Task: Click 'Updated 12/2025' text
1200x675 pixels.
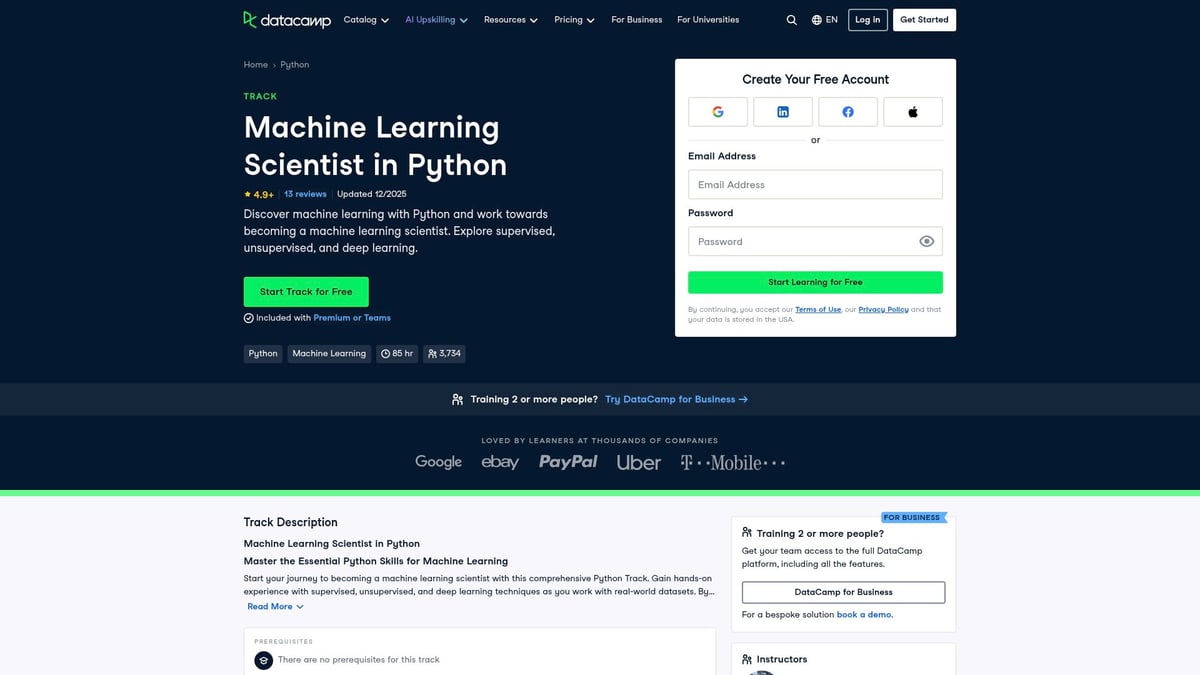Action: pos(372,194)
